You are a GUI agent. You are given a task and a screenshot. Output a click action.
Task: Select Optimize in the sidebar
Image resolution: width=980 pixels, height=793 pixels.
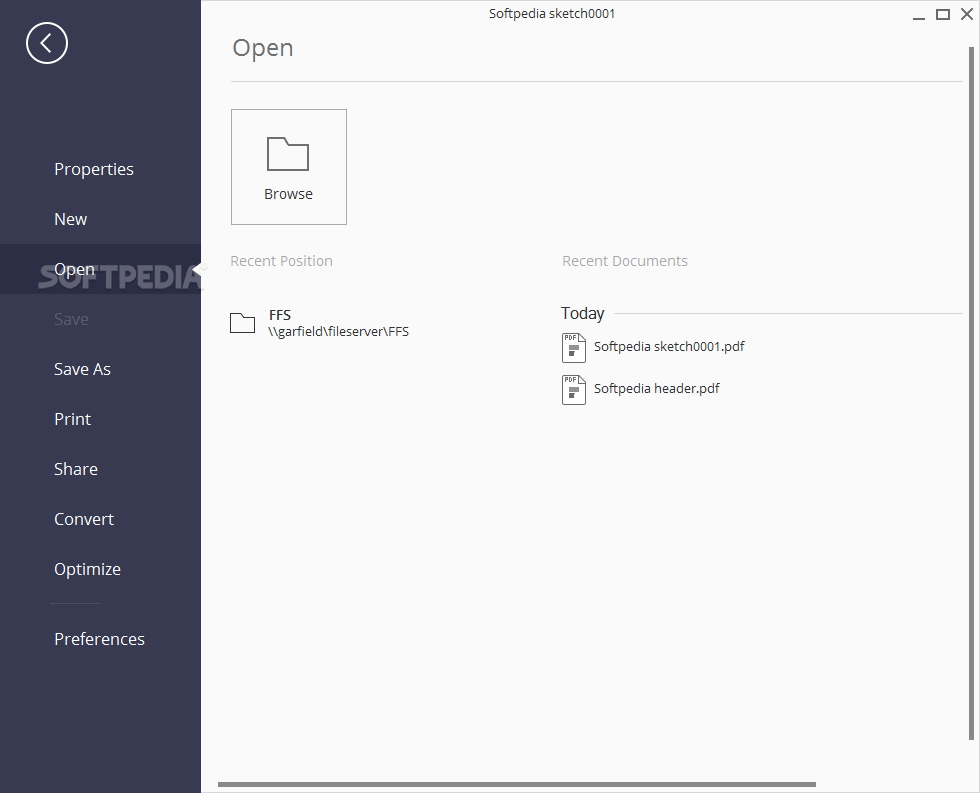pyautogui.click(x=88, y=569)
